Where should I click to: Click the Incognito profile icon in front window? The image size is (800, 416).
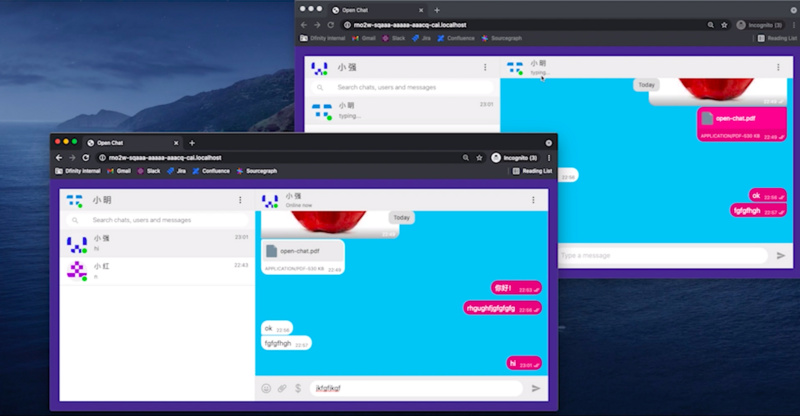(496, 158)
